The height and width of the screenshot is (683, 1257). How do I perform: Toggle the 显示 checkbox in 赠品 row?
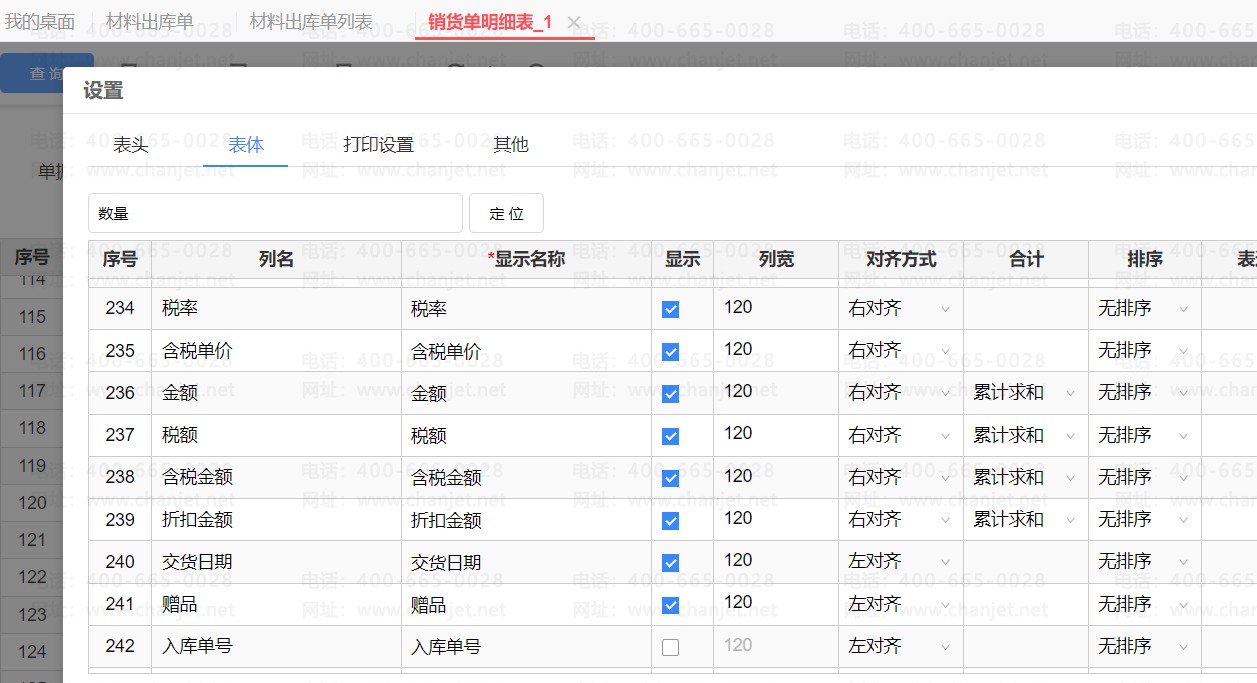pos(670,605)
